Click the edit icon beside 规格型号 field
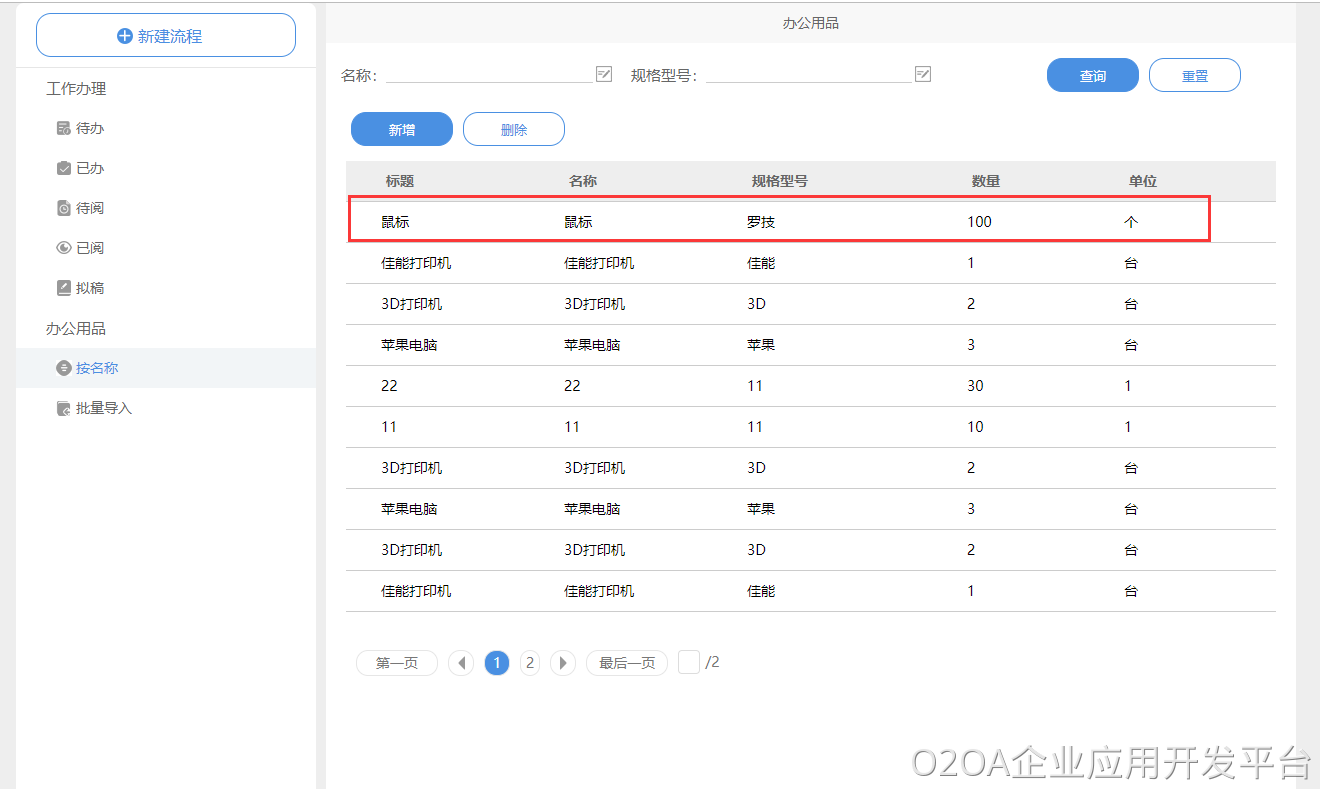Viewport: 1320px width, 789px height. pos(923,74)
